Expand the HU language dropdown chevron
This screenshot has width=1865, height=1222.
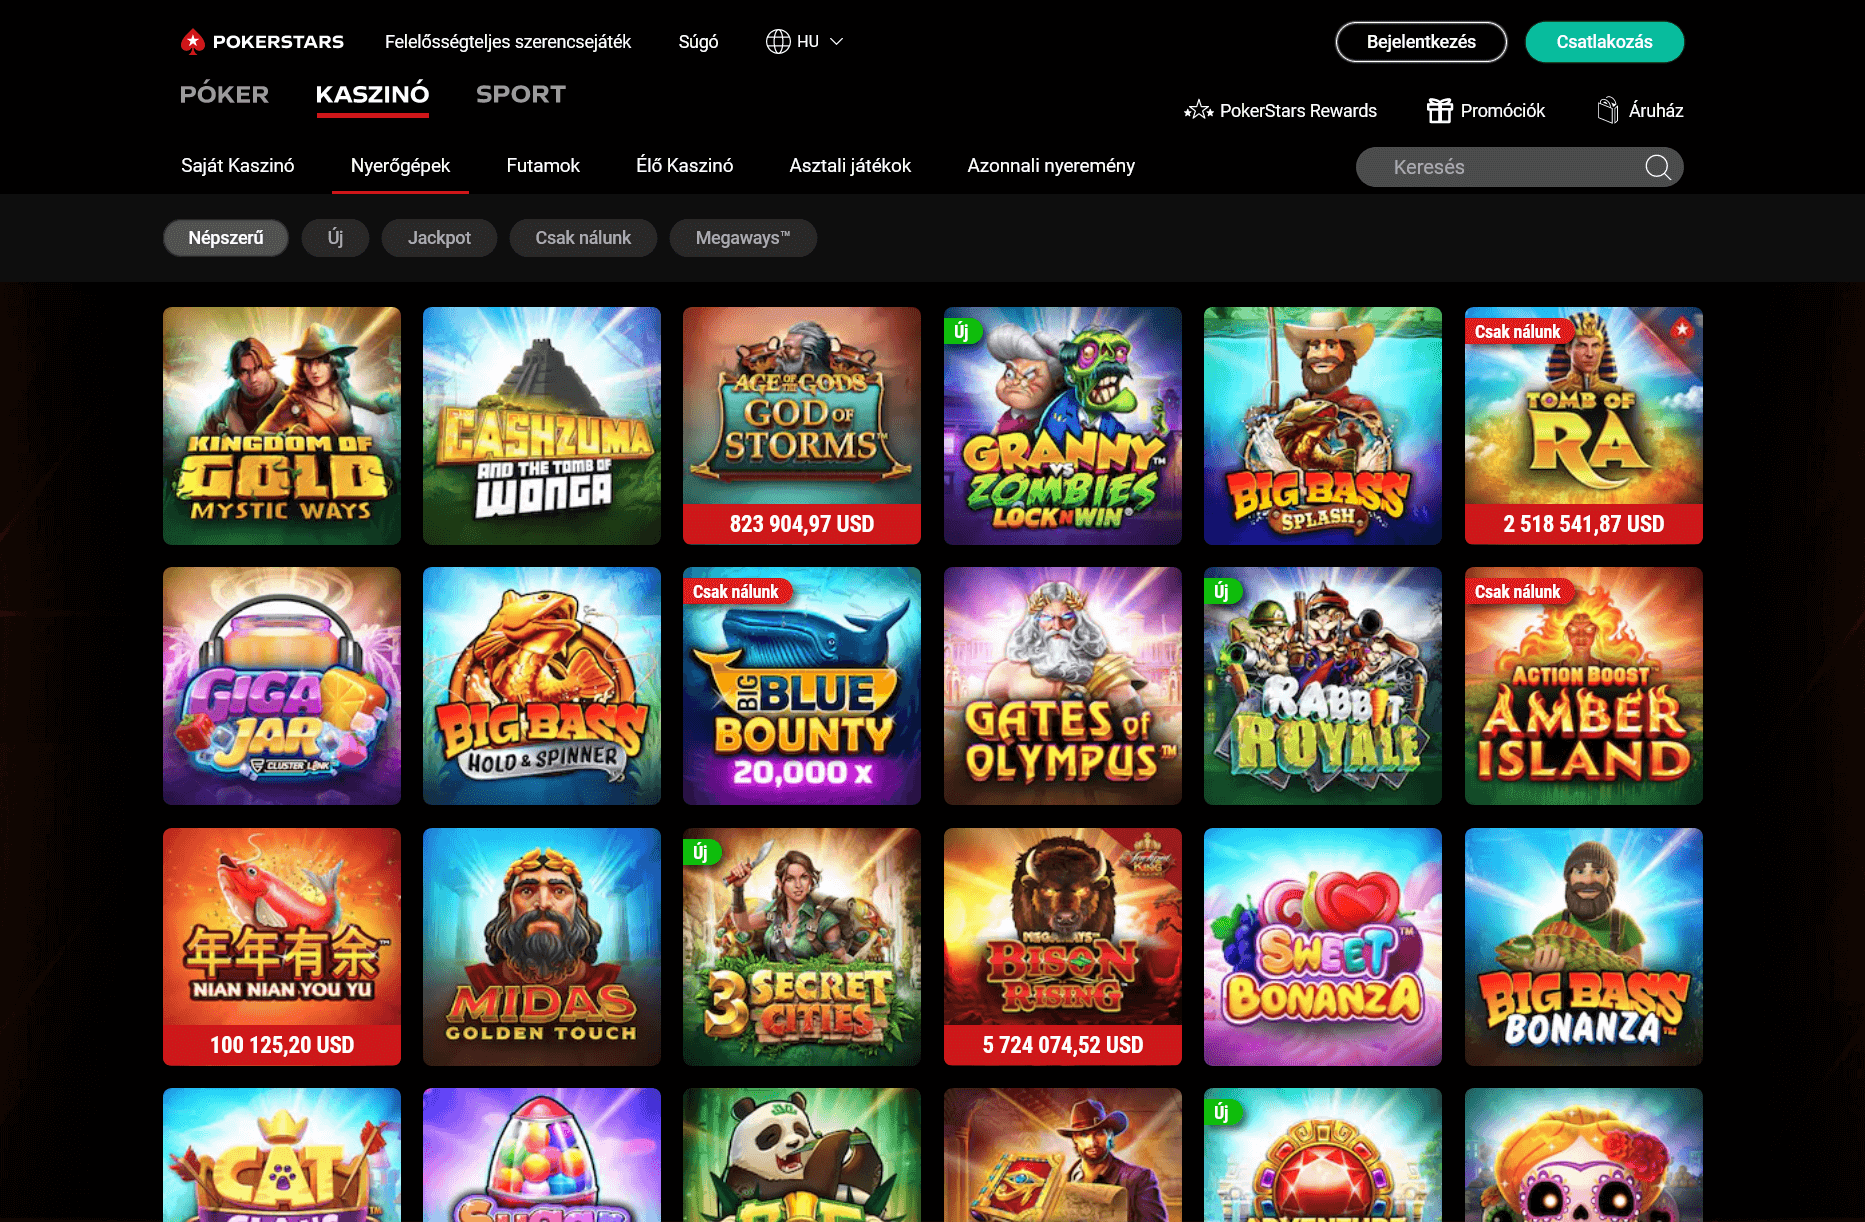click(837, 41)
